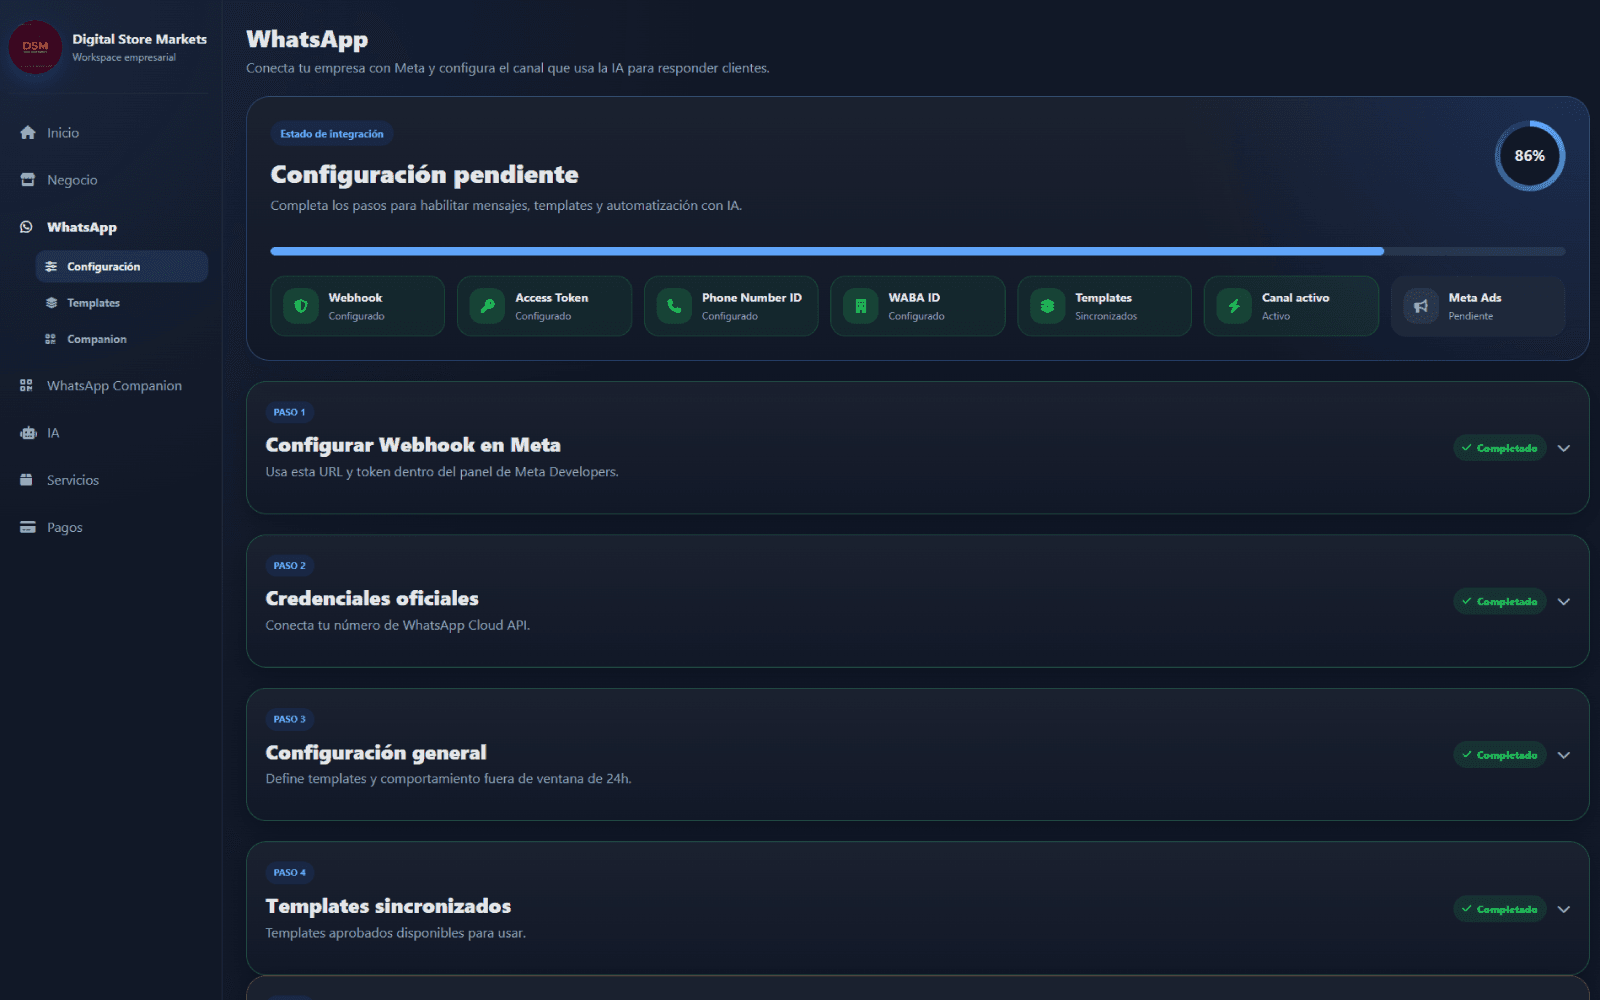This screenshot has width=1600, height=1000.
Task: Click the Templates Sincronizados status icon
Action: (x=1048, y=306)
